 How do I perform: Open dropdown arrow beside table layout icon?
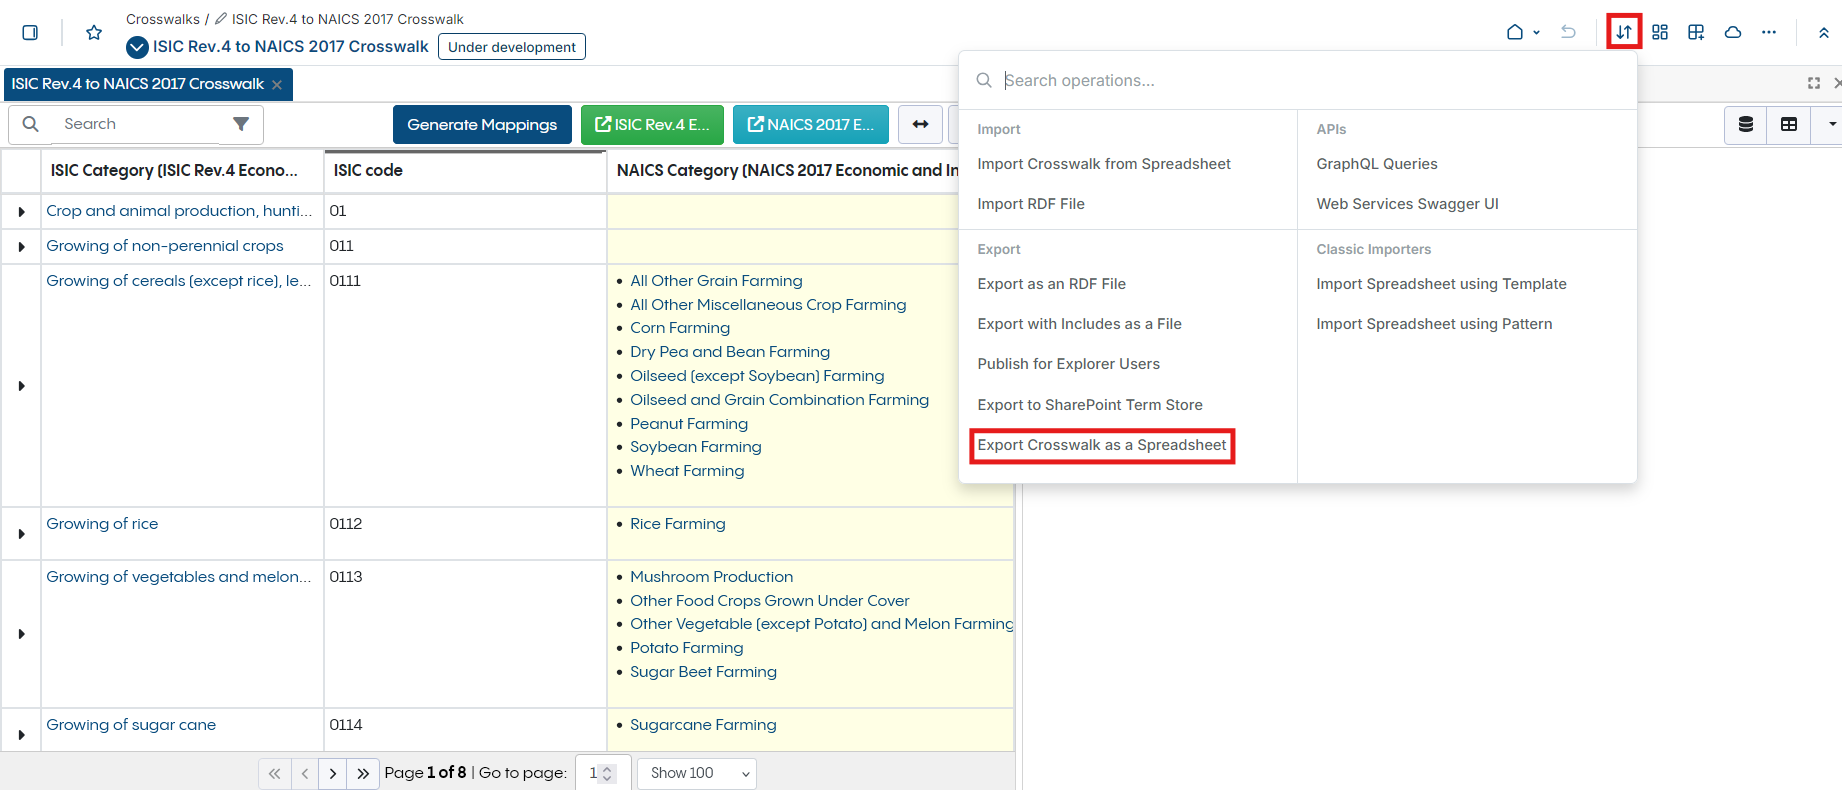click(1830, 124)
